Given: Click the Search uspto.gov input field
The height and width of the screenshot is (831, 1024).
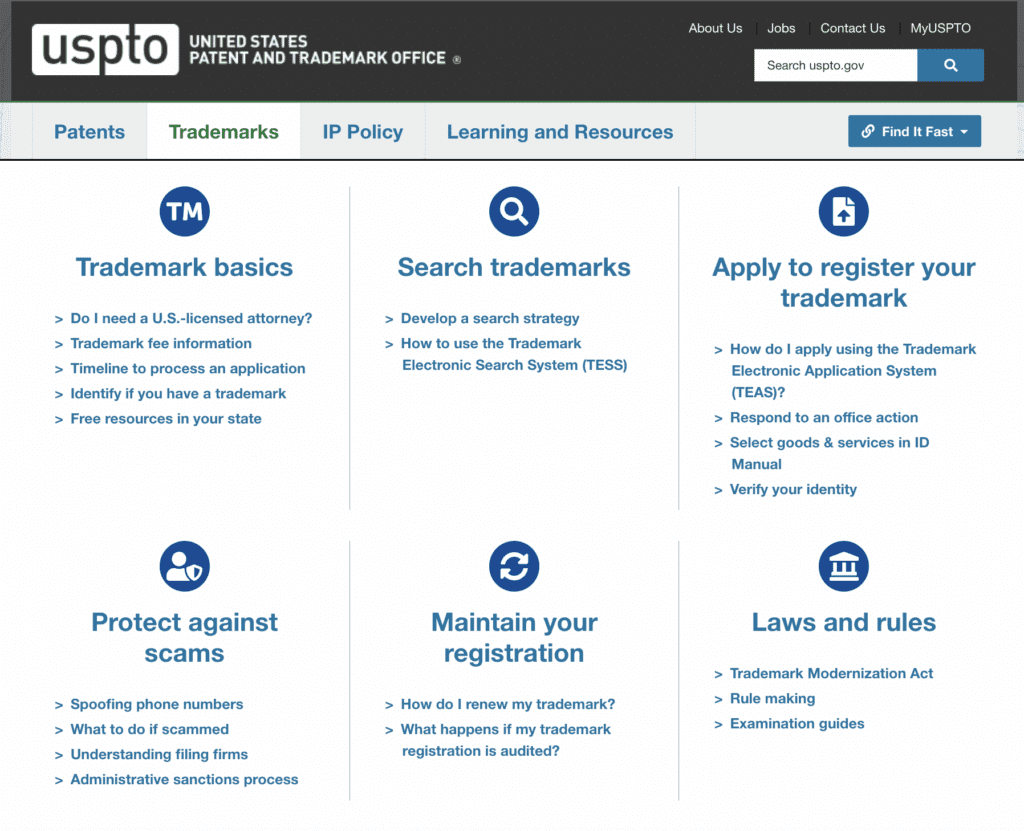Looking at the screenshot, I should [x=835, y=64].
